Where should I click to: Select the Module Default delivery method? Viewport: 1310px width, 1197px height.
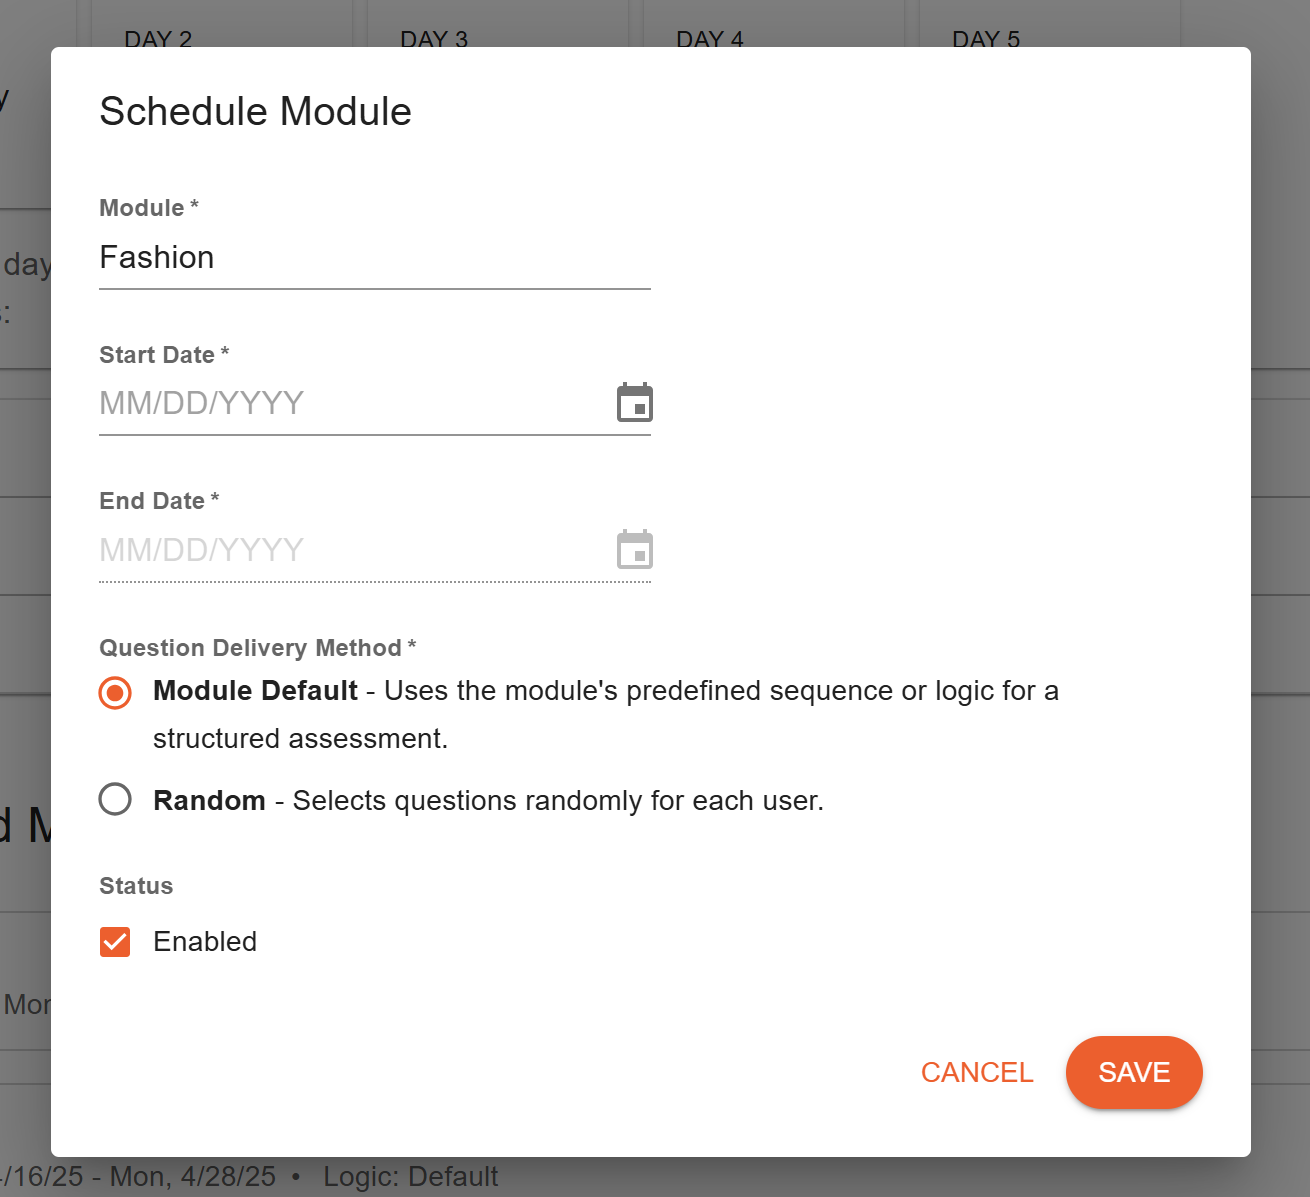coord(115,692)
